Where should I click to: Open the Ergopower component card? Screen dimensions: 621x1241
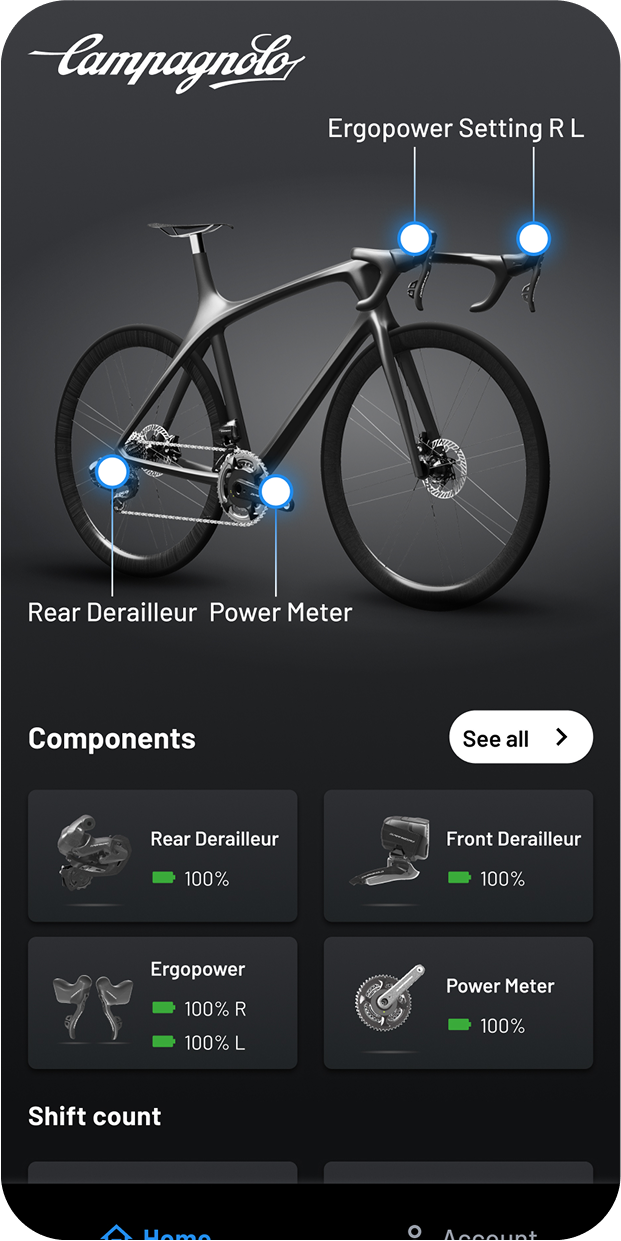tap(163, 1003)
